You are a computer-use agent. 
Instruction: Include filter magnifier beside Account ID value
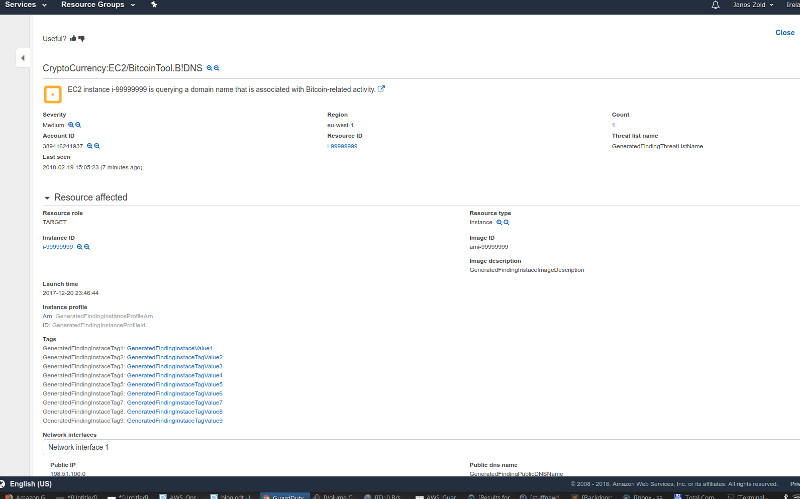click(90, 146)
